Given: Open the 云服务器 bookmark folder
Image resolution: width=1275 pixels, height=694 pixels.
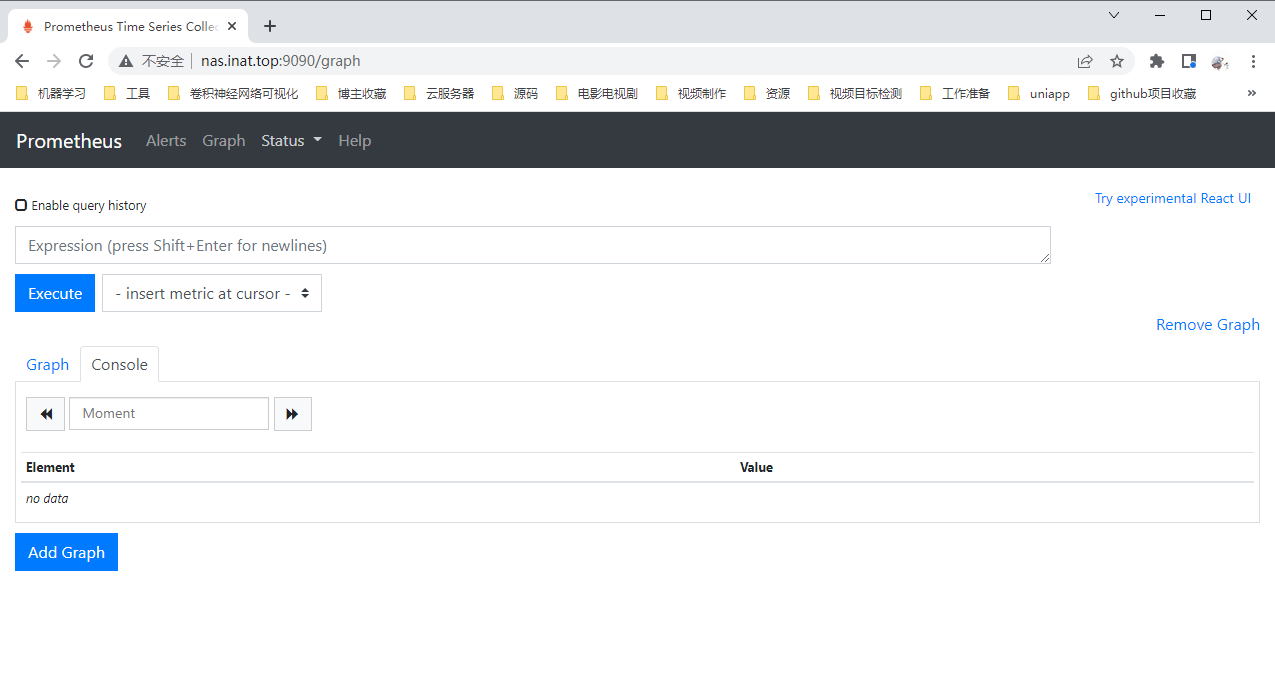Looking at the screenshot, I should [x=439, y=93].
